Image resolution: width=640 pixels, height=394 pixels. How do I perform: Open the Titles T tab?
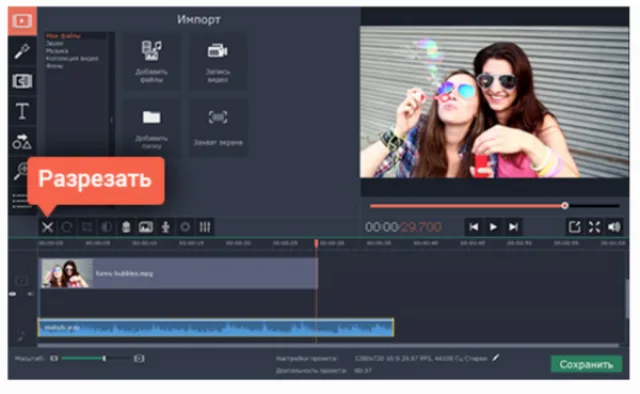(22, 111)
